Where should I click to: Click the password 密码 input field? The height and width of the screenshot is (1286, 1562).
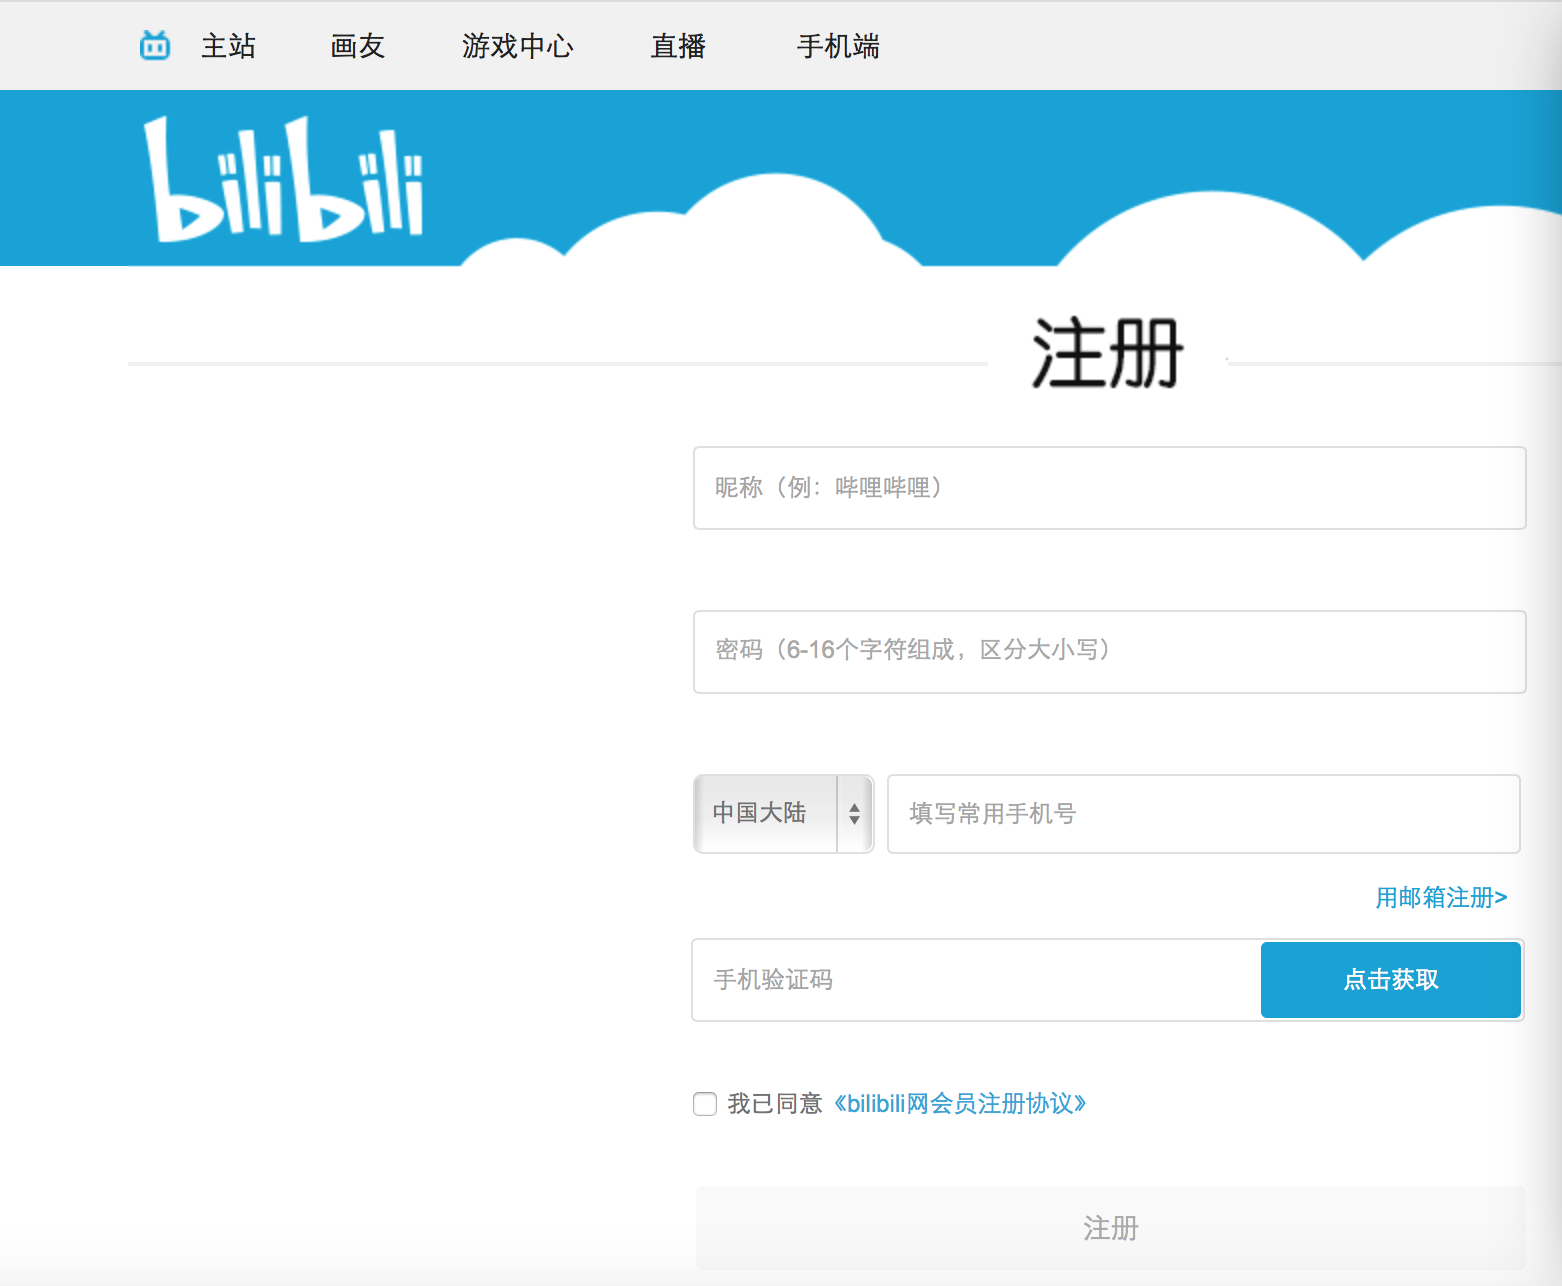pyautogui.click(x=1110, y=651)
